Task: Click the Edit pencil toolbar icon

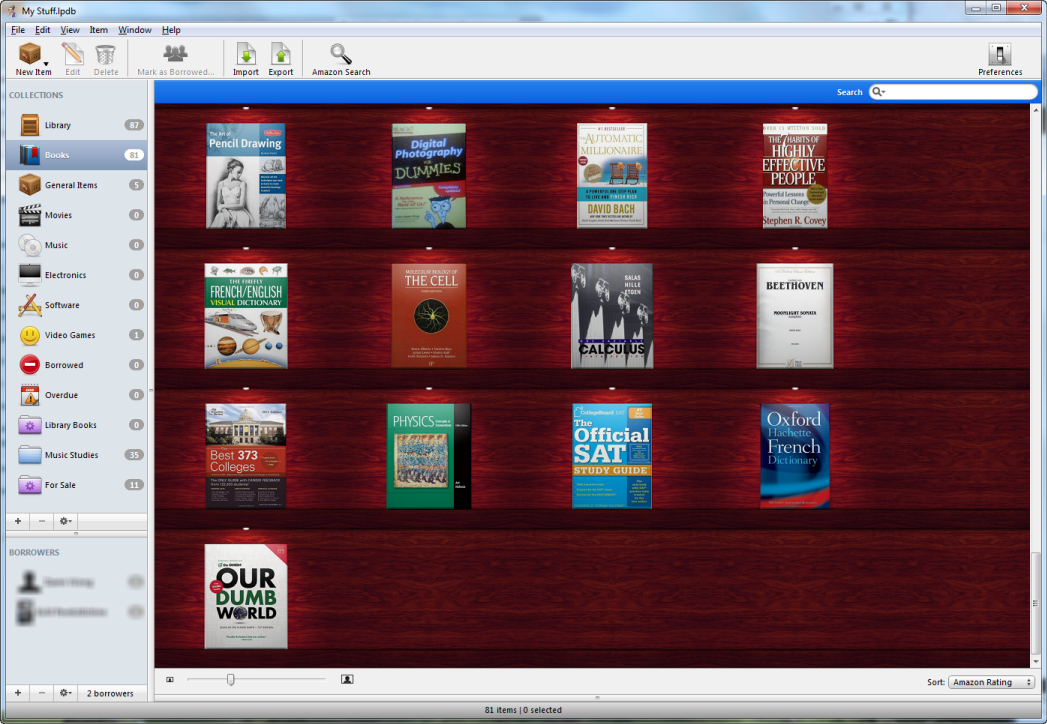Action: point(72,53)
